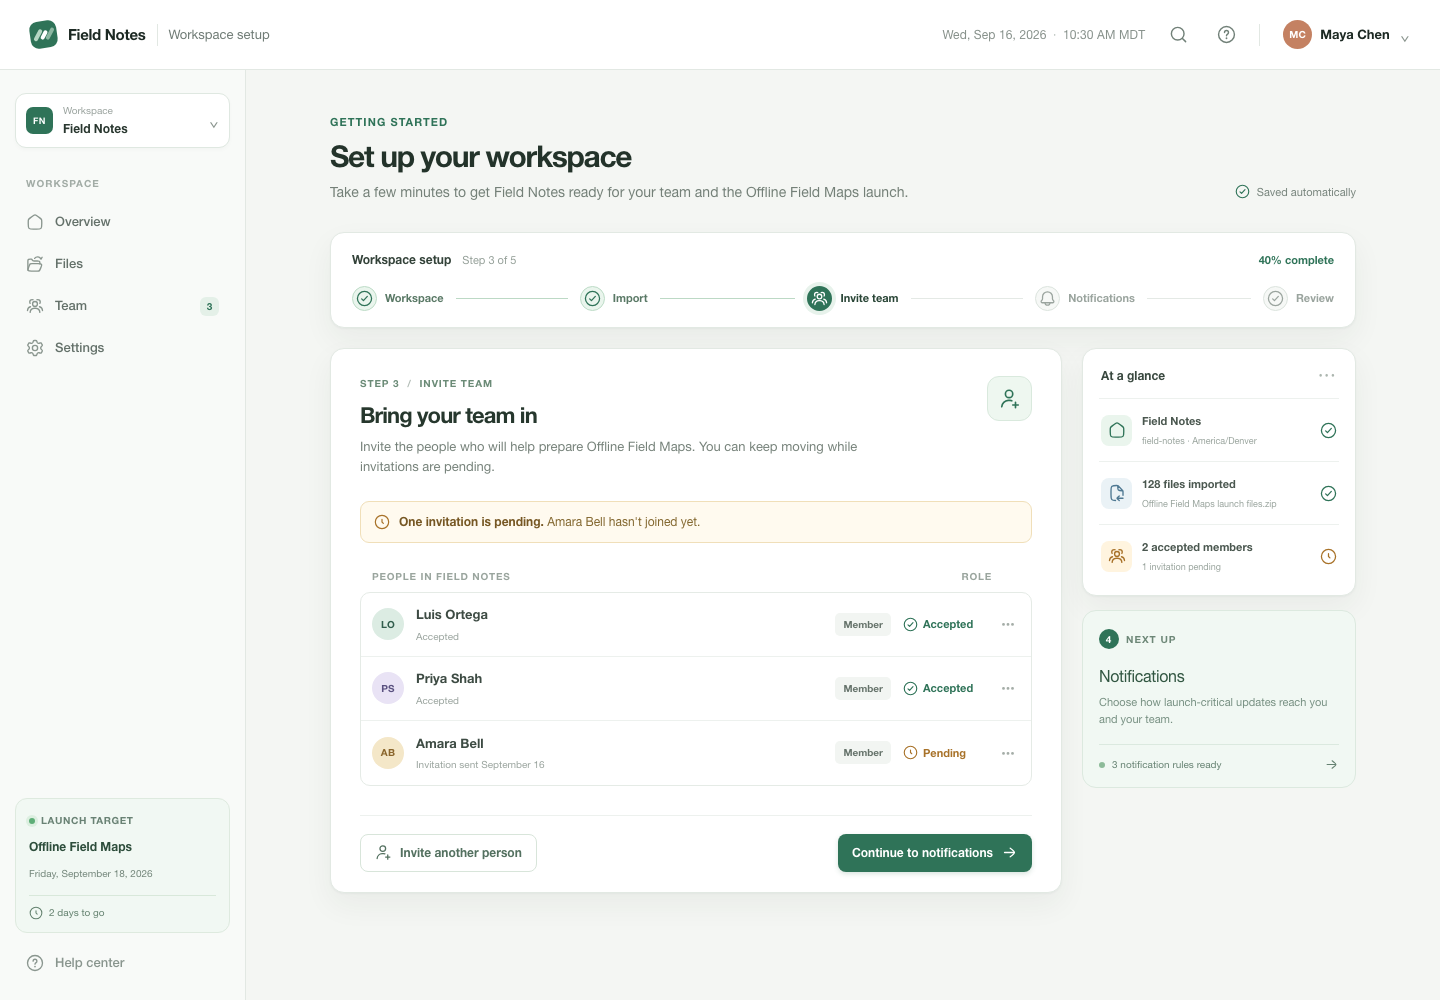
Task: Open Settings in sidebar
Action: pyautogui.click(x=122, y=348)
